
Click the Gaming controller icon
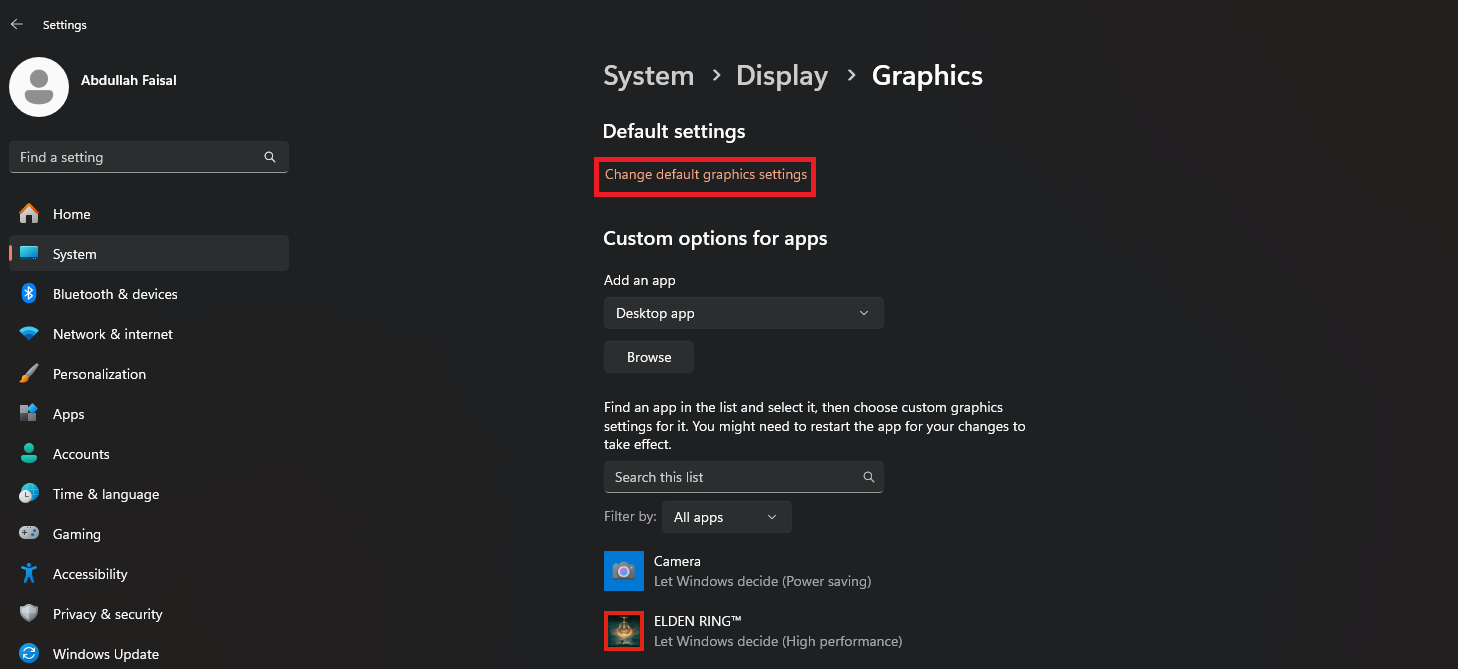click(29, 534)
